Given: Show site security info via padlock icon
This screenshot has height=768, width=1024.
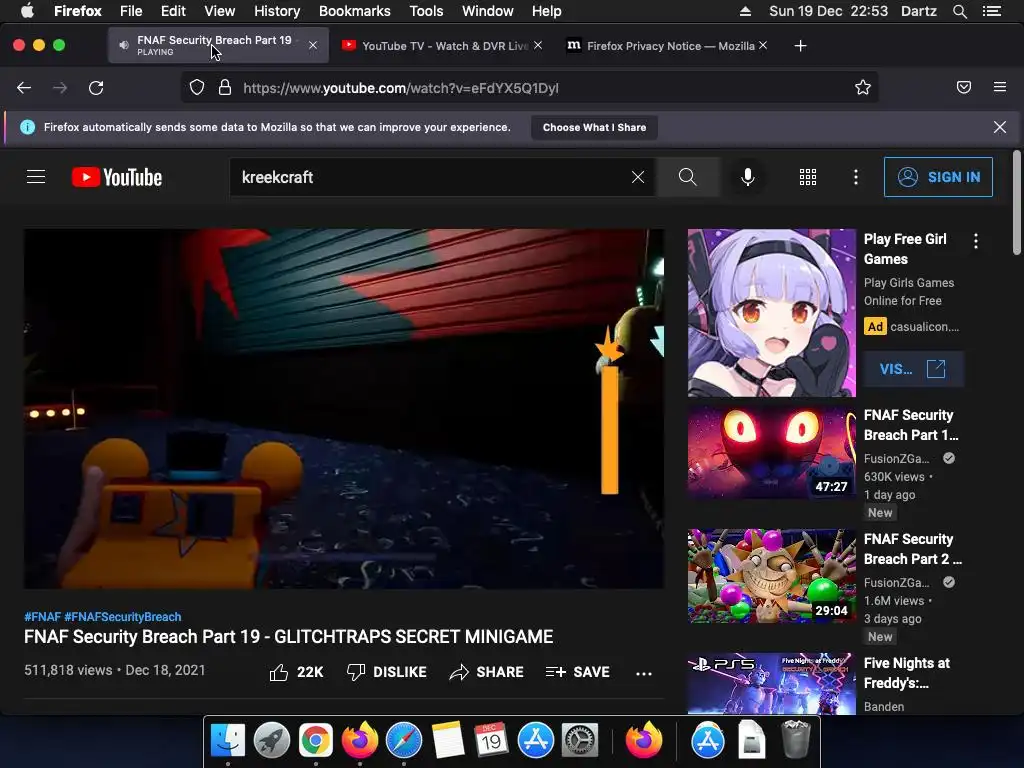Looking at the screenshot, I should tap(225, 88).
